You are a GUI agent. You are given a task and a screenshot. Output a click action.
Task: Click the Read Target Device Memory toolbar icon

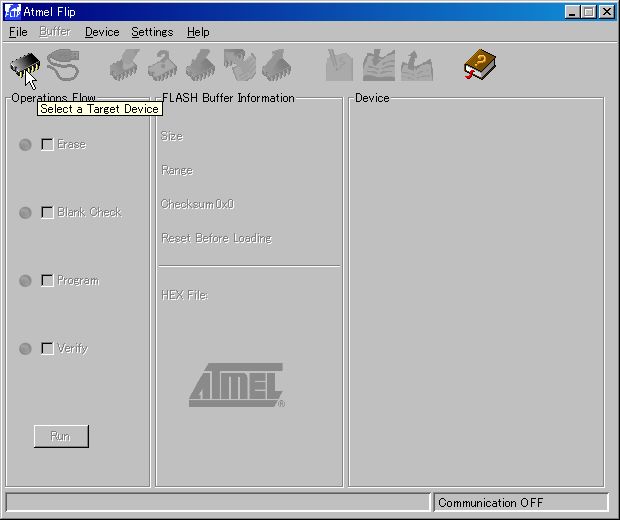point(277,65)
